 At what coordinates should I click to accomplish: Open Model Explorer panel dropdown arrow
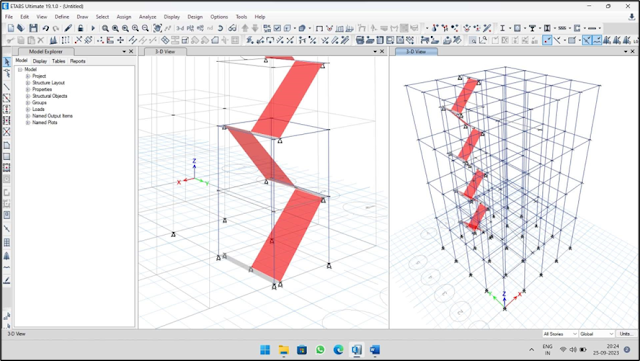pos(124,51)
